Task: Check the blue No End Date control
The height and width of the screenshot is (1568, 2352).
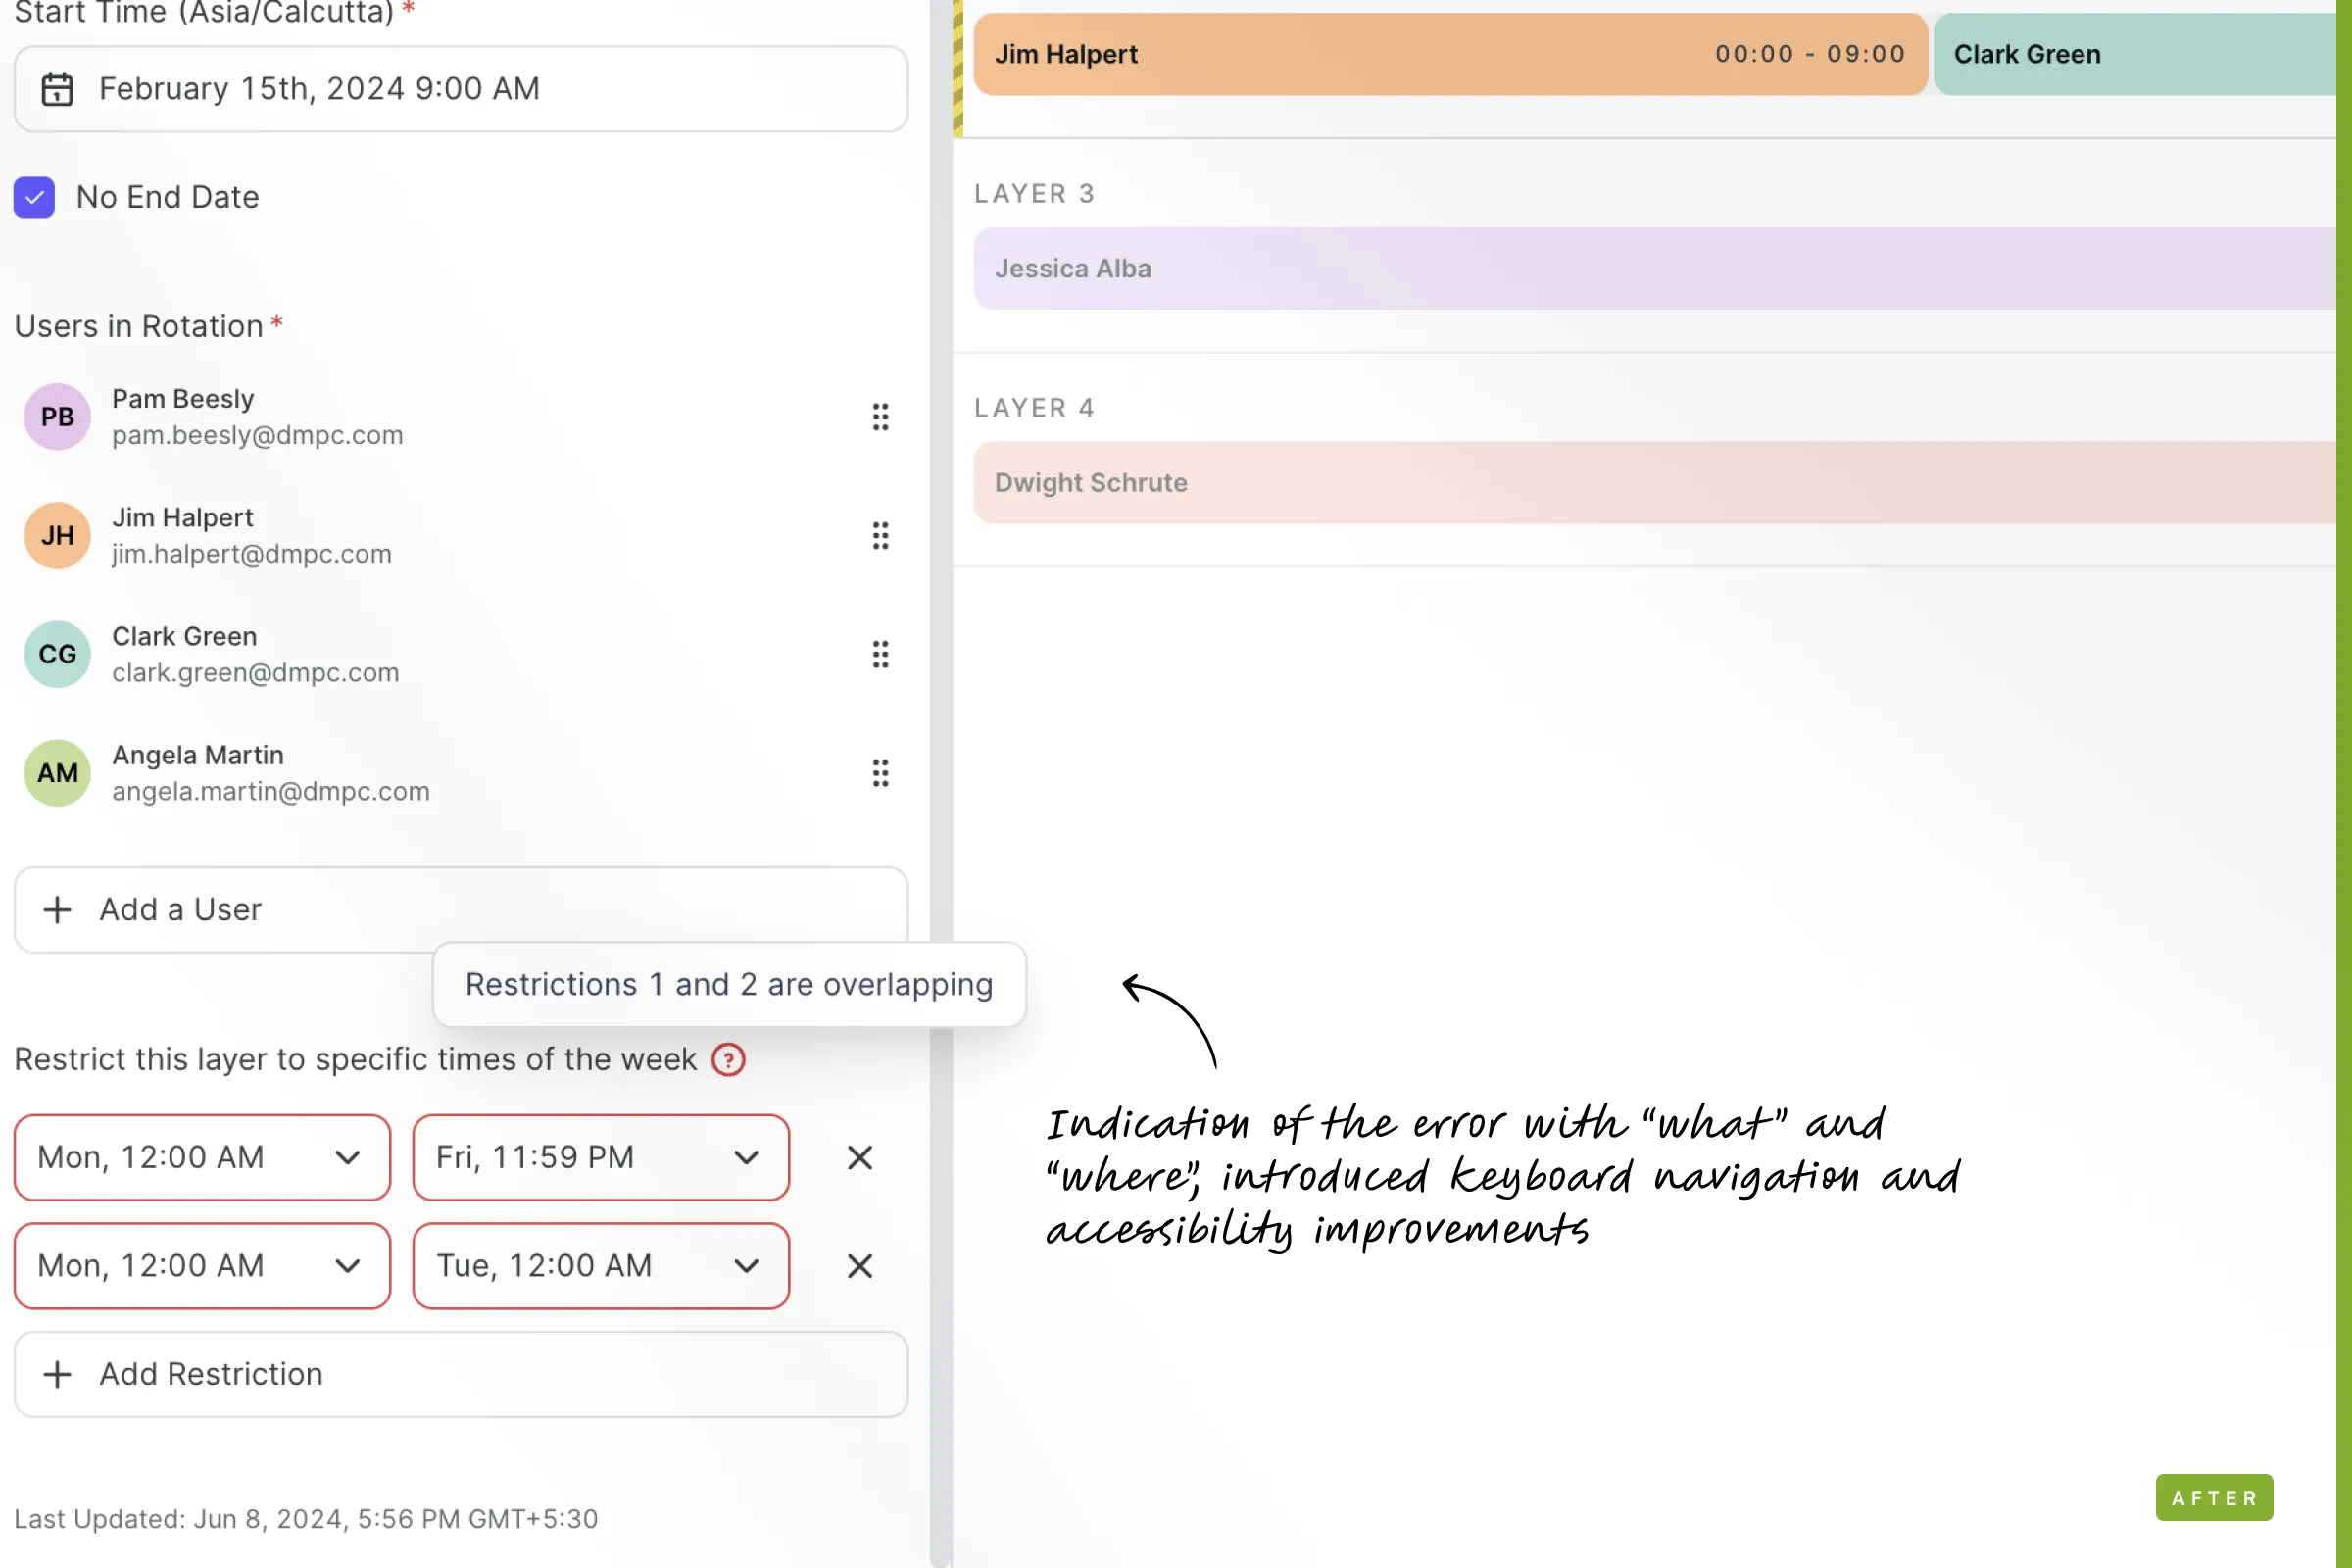Action: (35, 194)
